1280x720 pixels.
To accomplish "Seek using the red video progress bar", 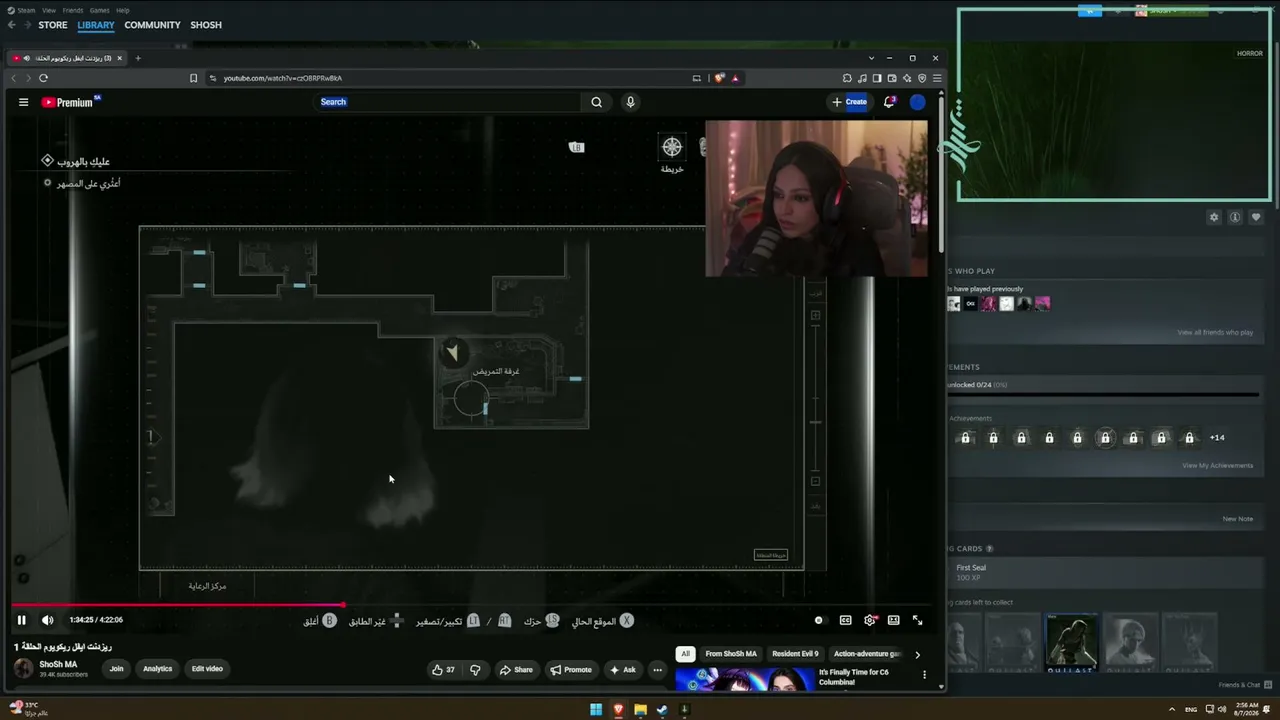I will 471,605.
